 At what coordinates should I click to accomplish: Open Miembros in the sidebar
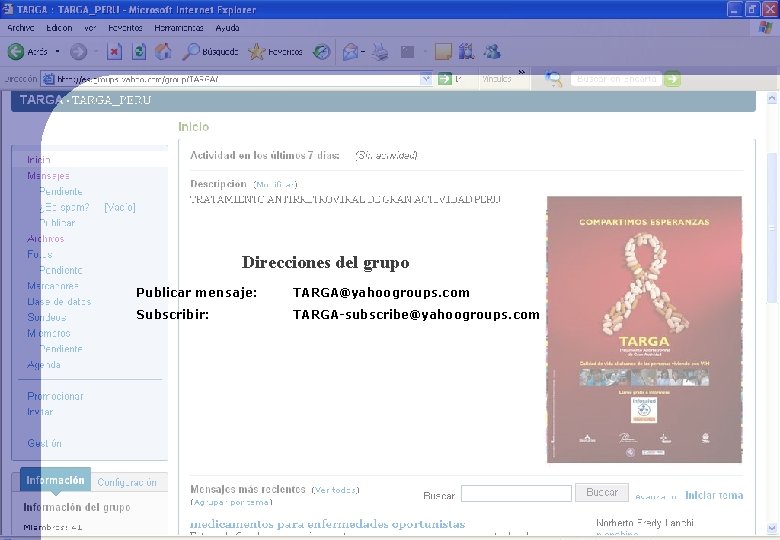tap(49, 333)
